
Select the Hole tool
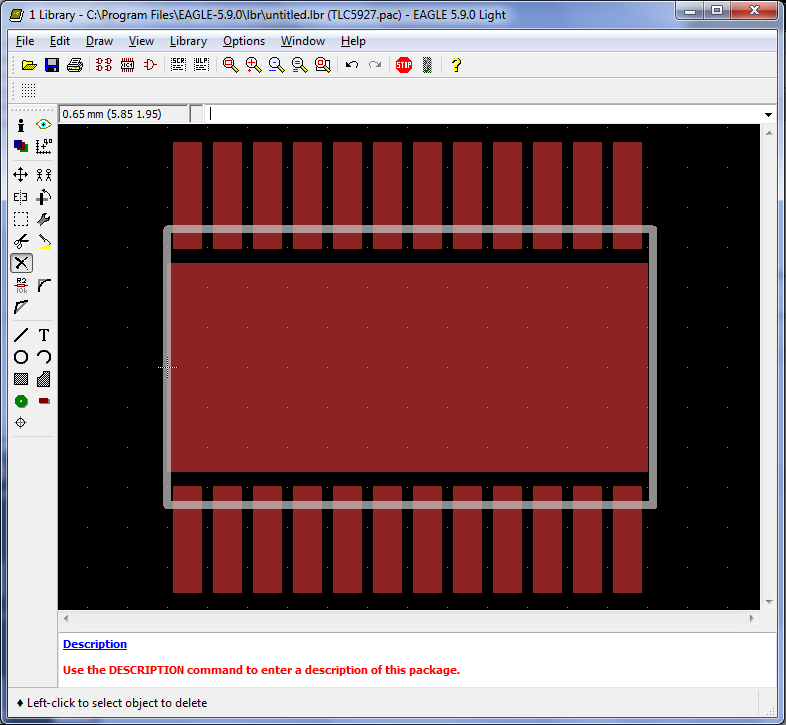(21, 423)
